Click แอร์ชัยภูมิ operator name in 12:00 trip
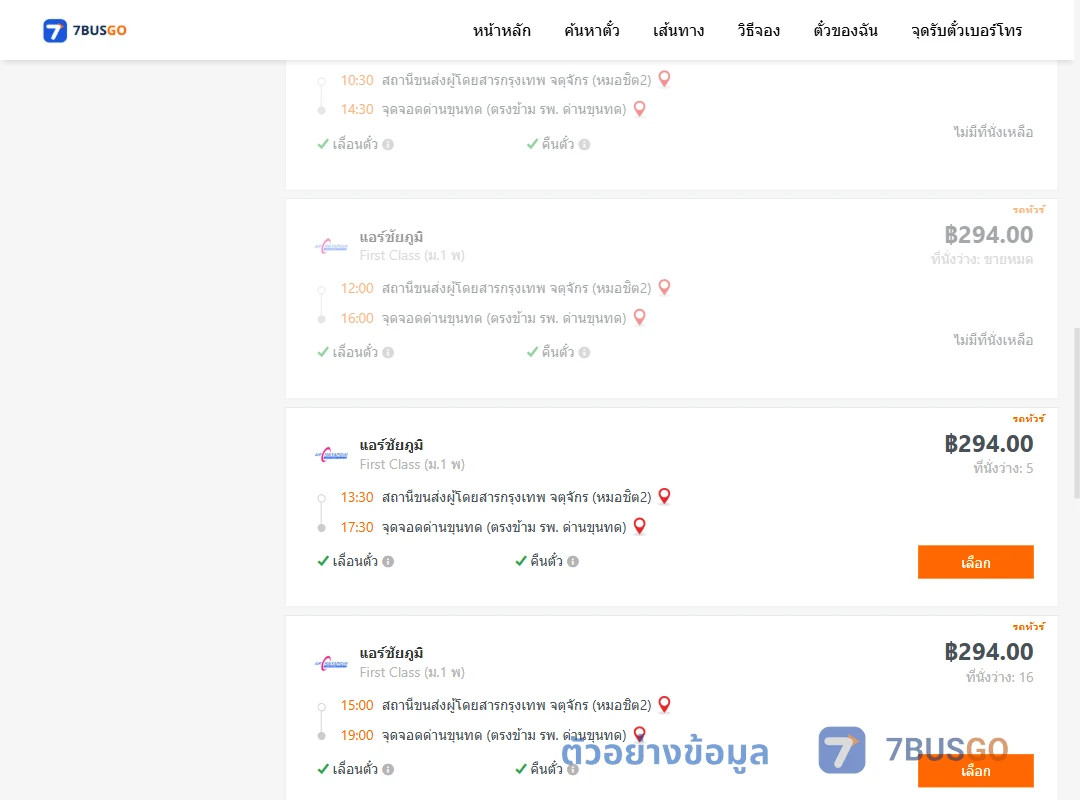This screenshot has height=800, width=1080. [391, 237]
